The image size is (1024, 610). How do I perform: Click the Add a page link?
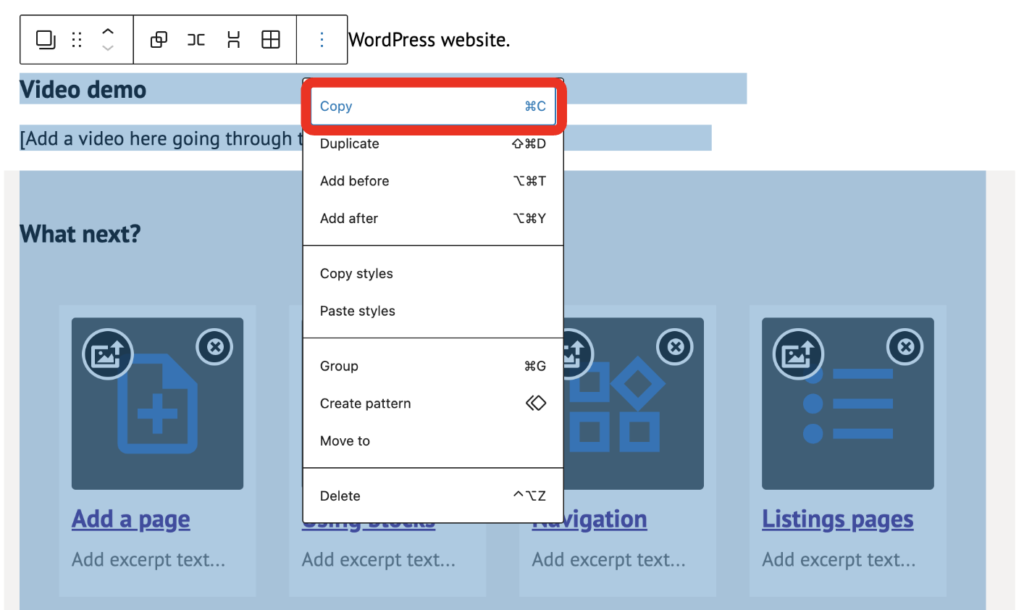(131, 520)
